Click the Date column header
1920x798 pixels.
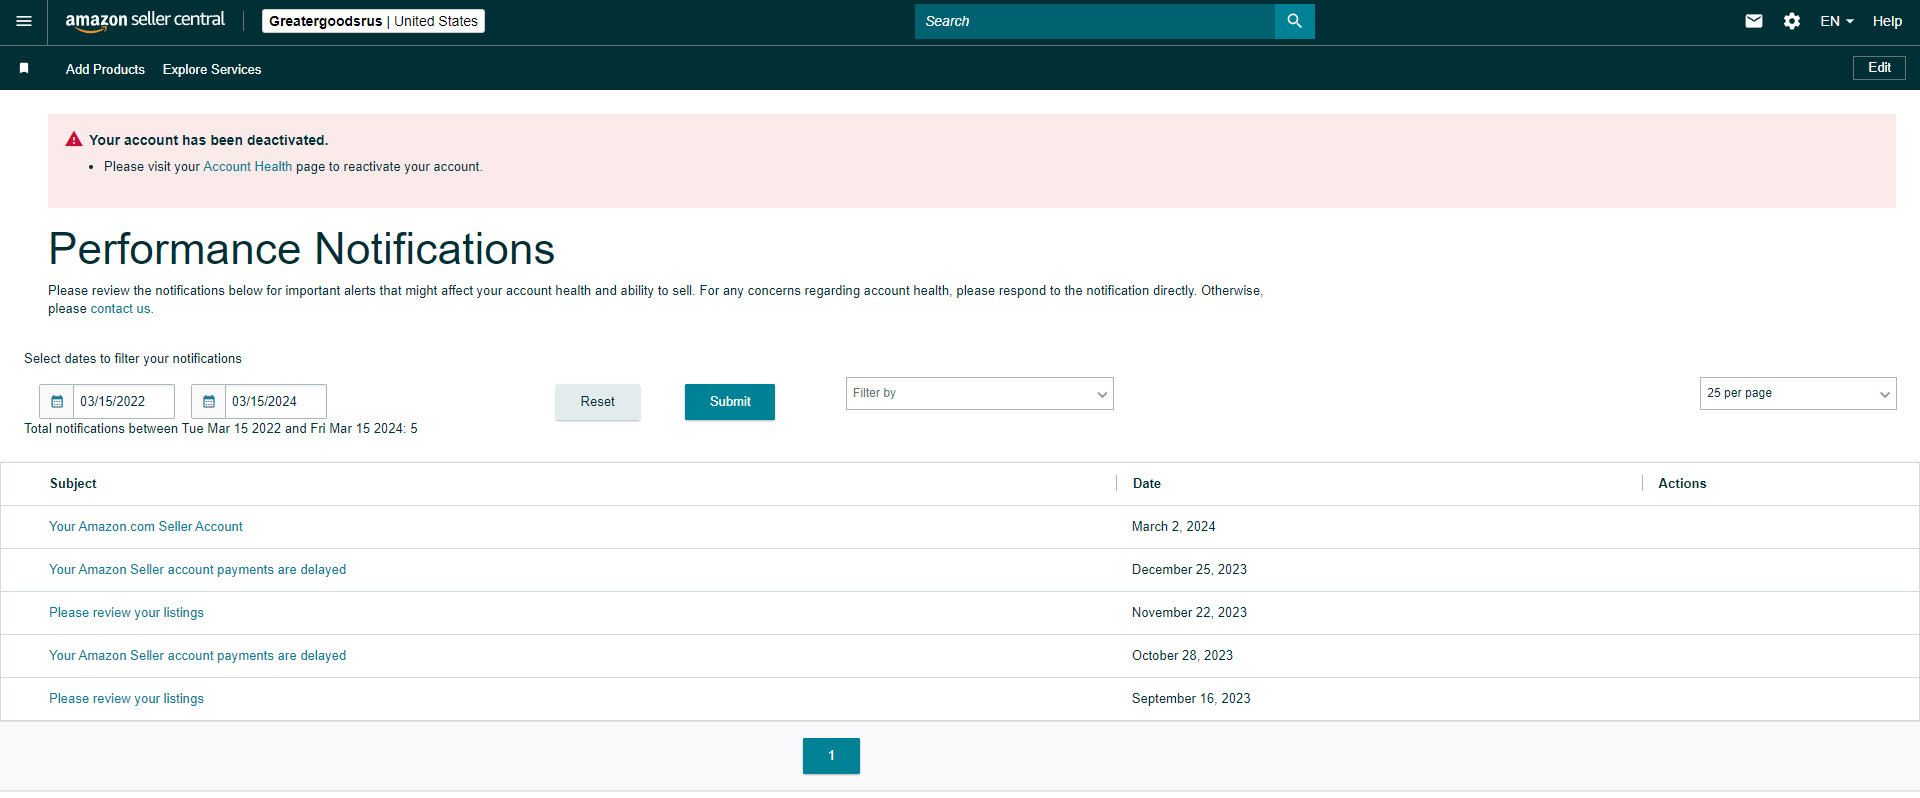tap(1146, 483)
